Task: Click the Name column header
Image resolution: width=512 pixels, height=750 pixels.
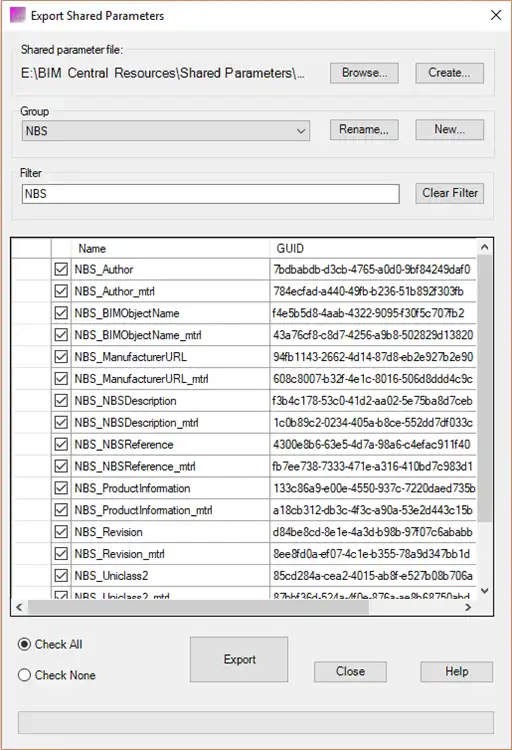Action: (170, 249)
